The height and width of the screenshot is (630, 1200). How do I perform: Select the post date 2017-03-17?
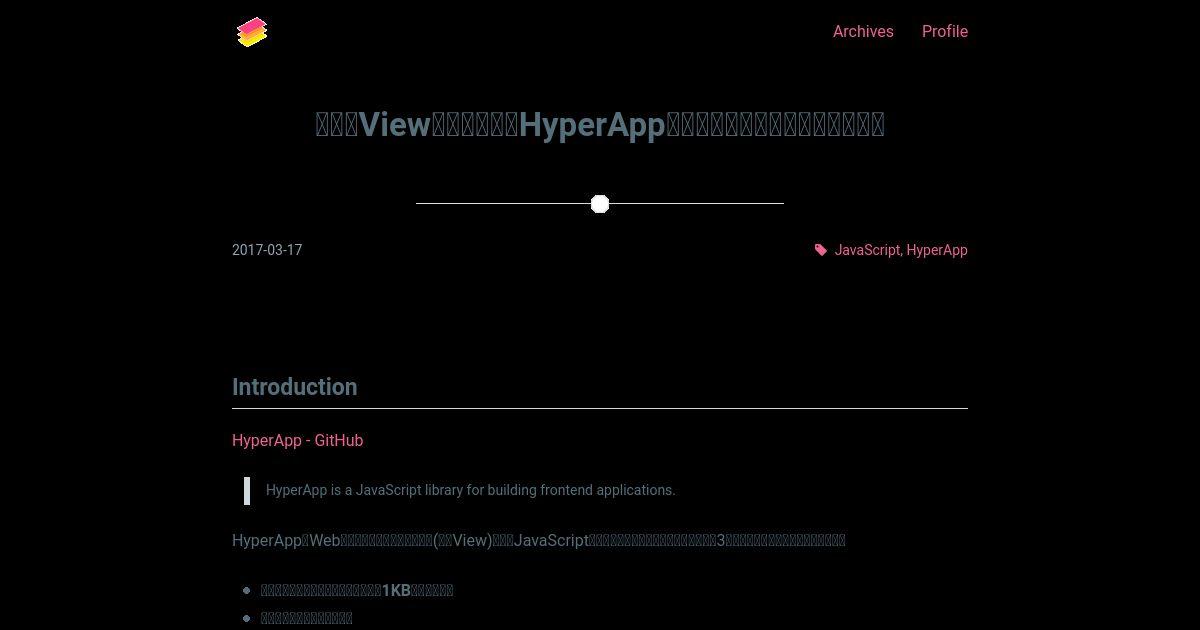[x=267, y=250]
